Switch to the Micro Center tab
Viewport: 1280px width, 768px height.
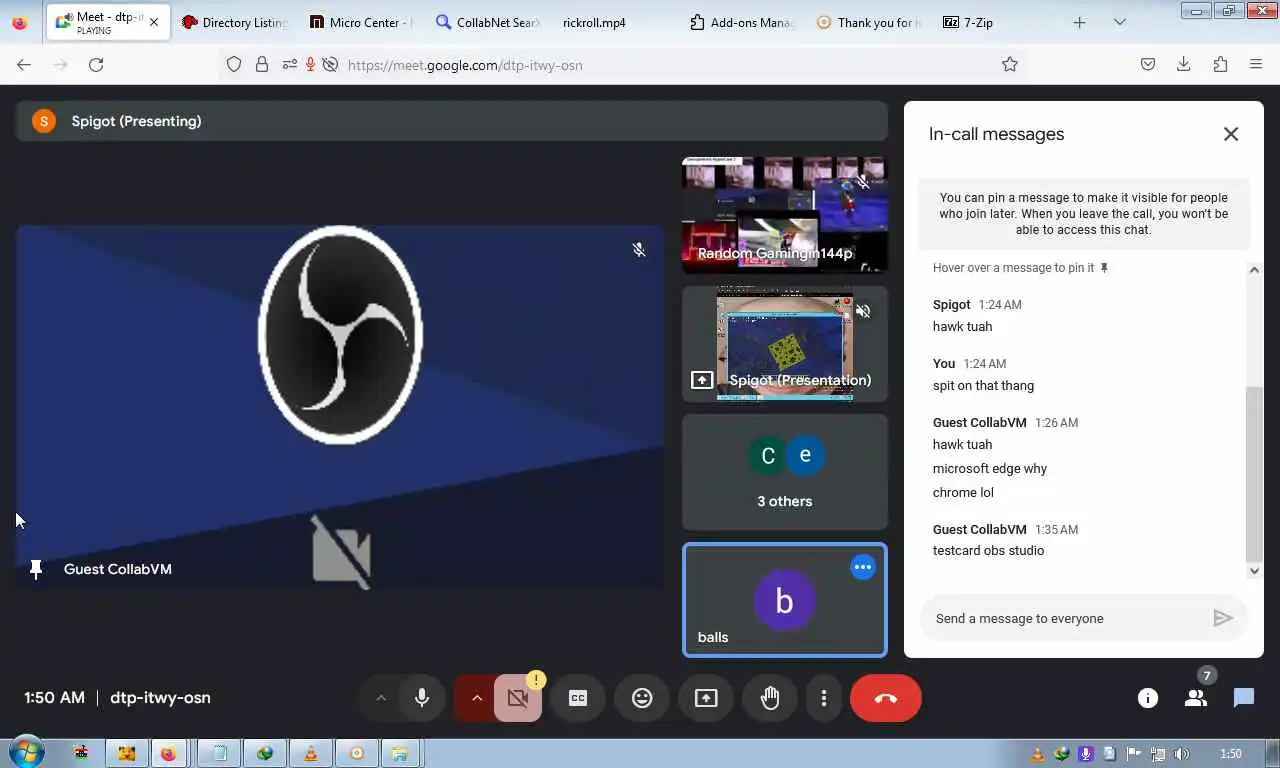tap(361, 22)
